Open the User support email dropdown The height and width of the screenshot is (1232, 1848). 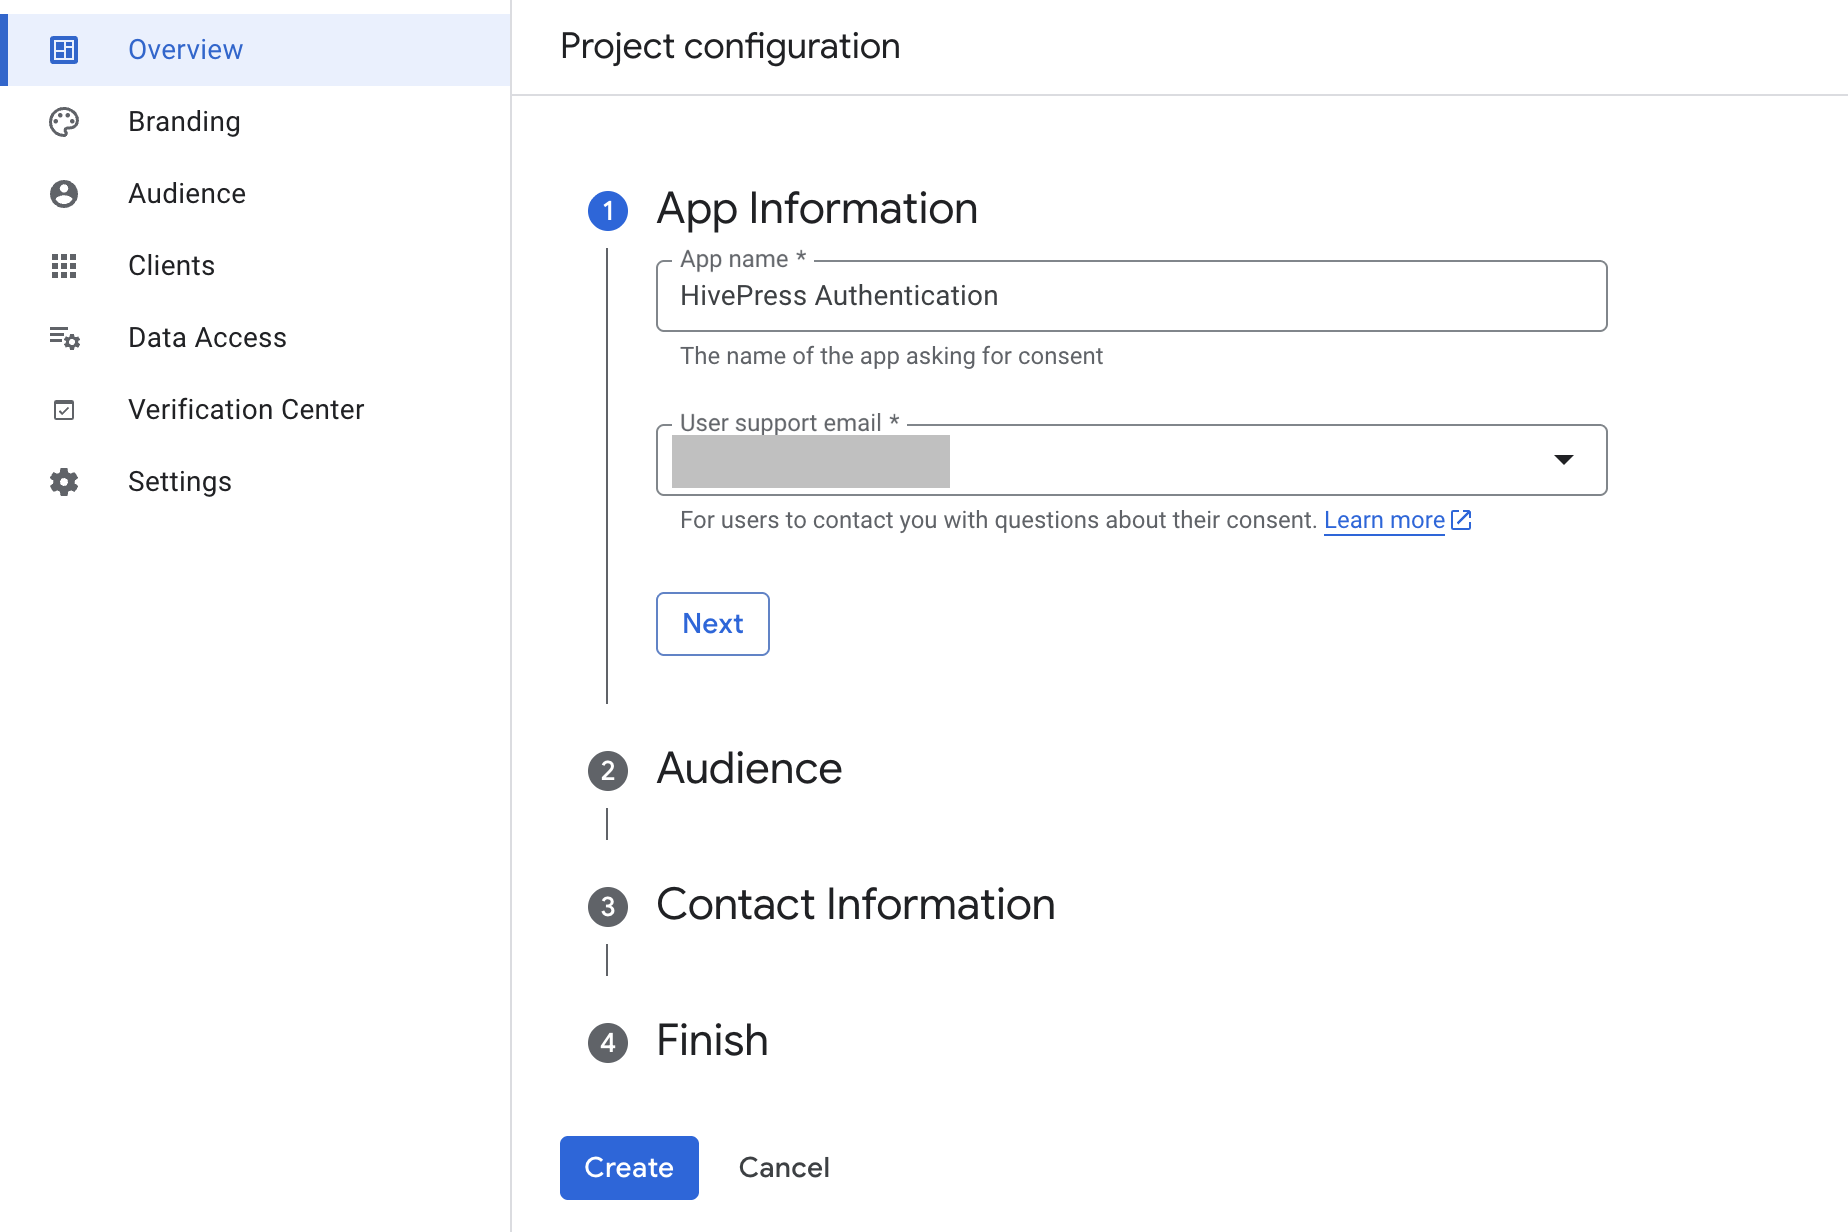click(x=1564, y=460)
